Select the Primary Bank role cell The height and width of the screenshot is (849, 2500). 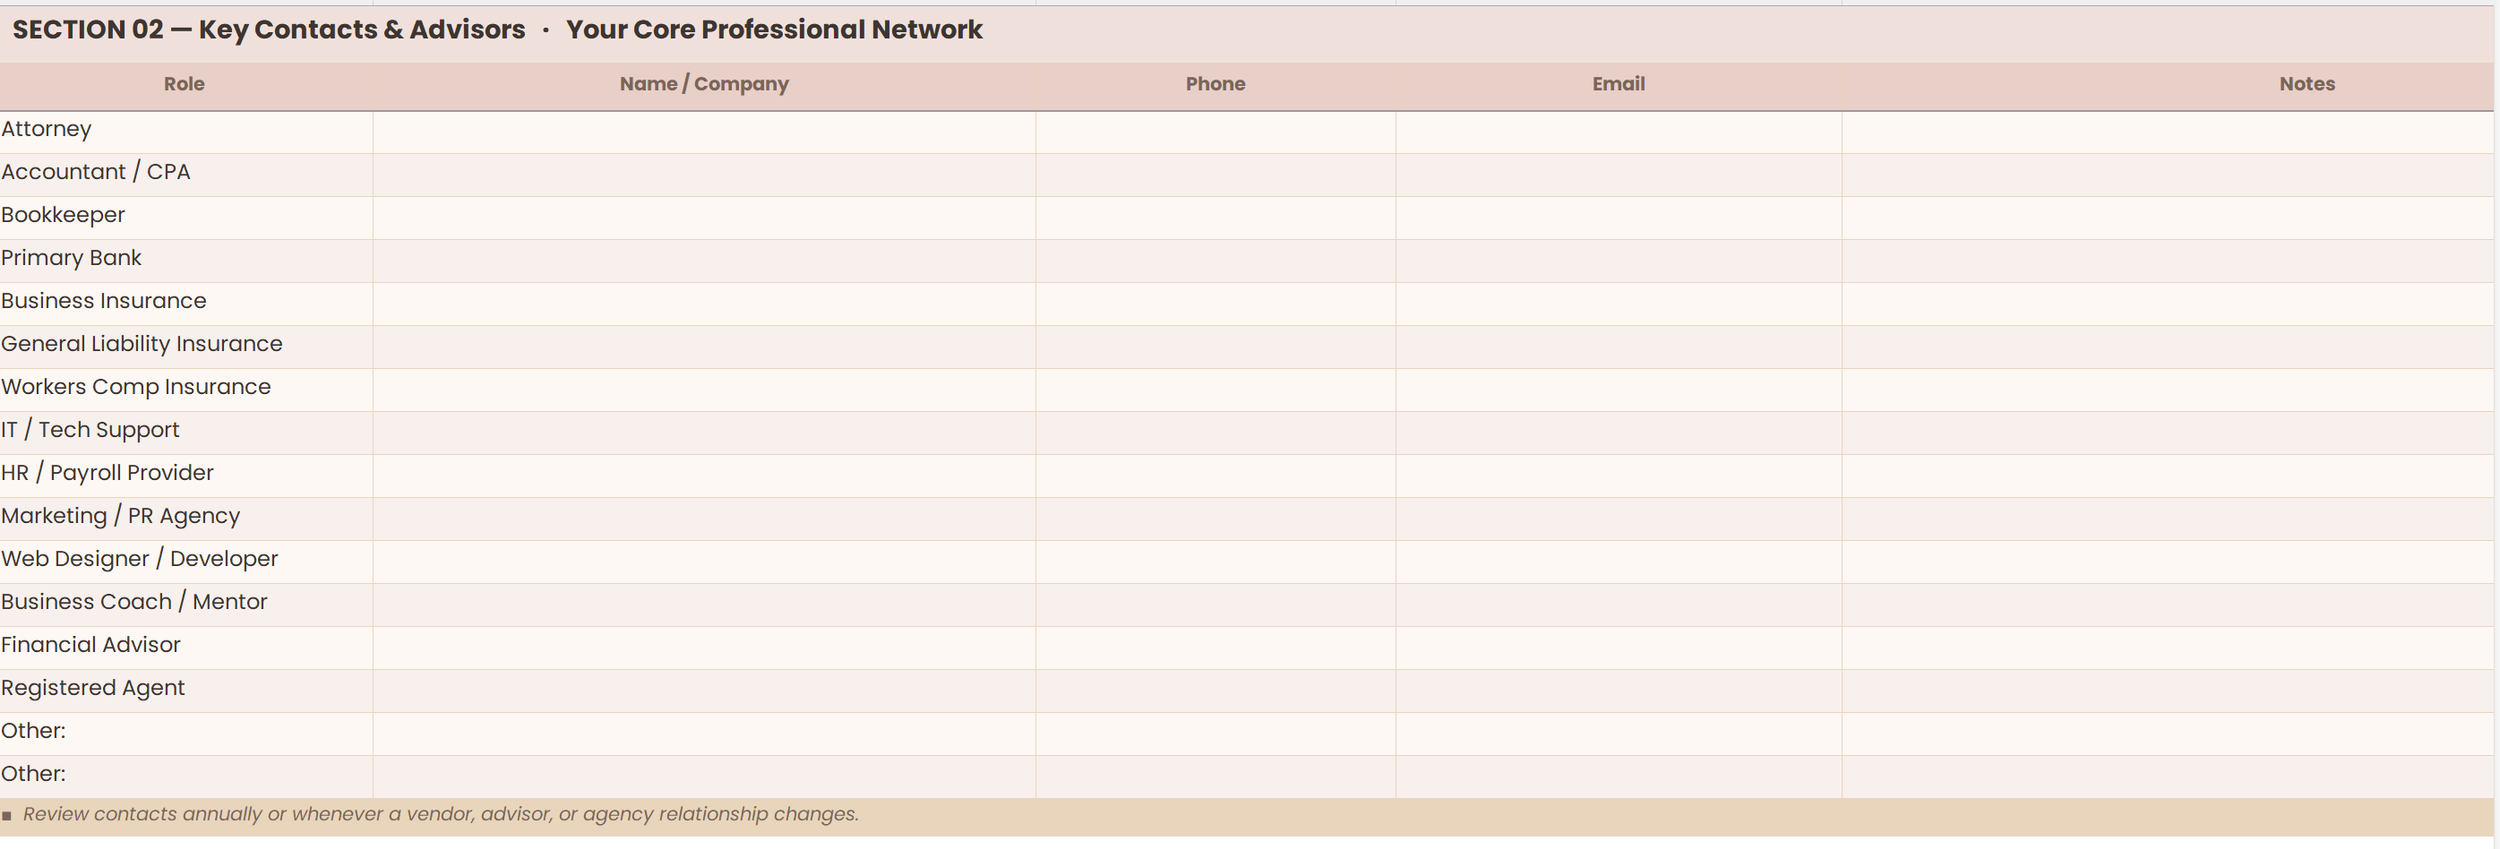pyautogui.click(x=186, y=261)
